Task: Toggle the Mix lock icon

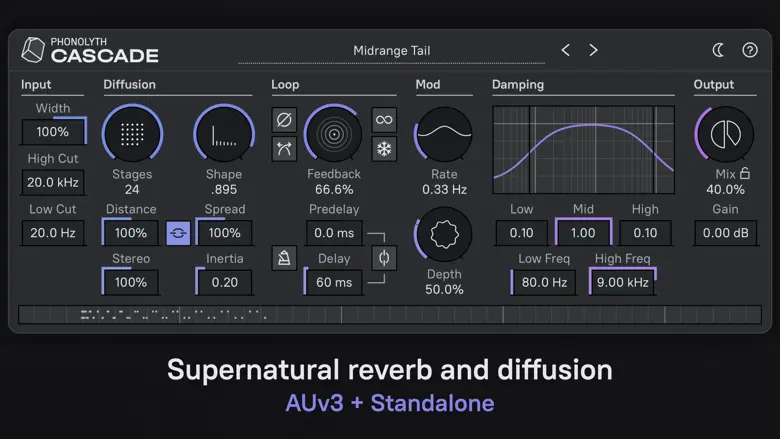Action: [745, 173]
